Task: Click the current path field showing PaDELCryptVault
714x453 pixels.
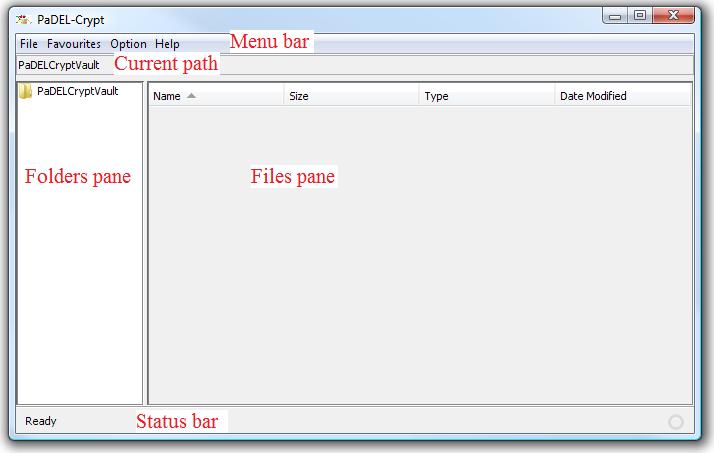Action: coord(59,65)
